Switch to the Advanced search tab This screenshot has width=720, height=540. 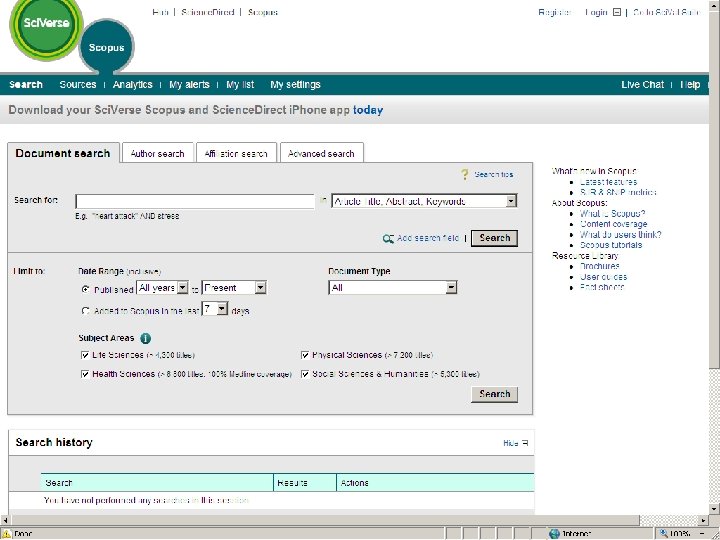tap(321, 154)
